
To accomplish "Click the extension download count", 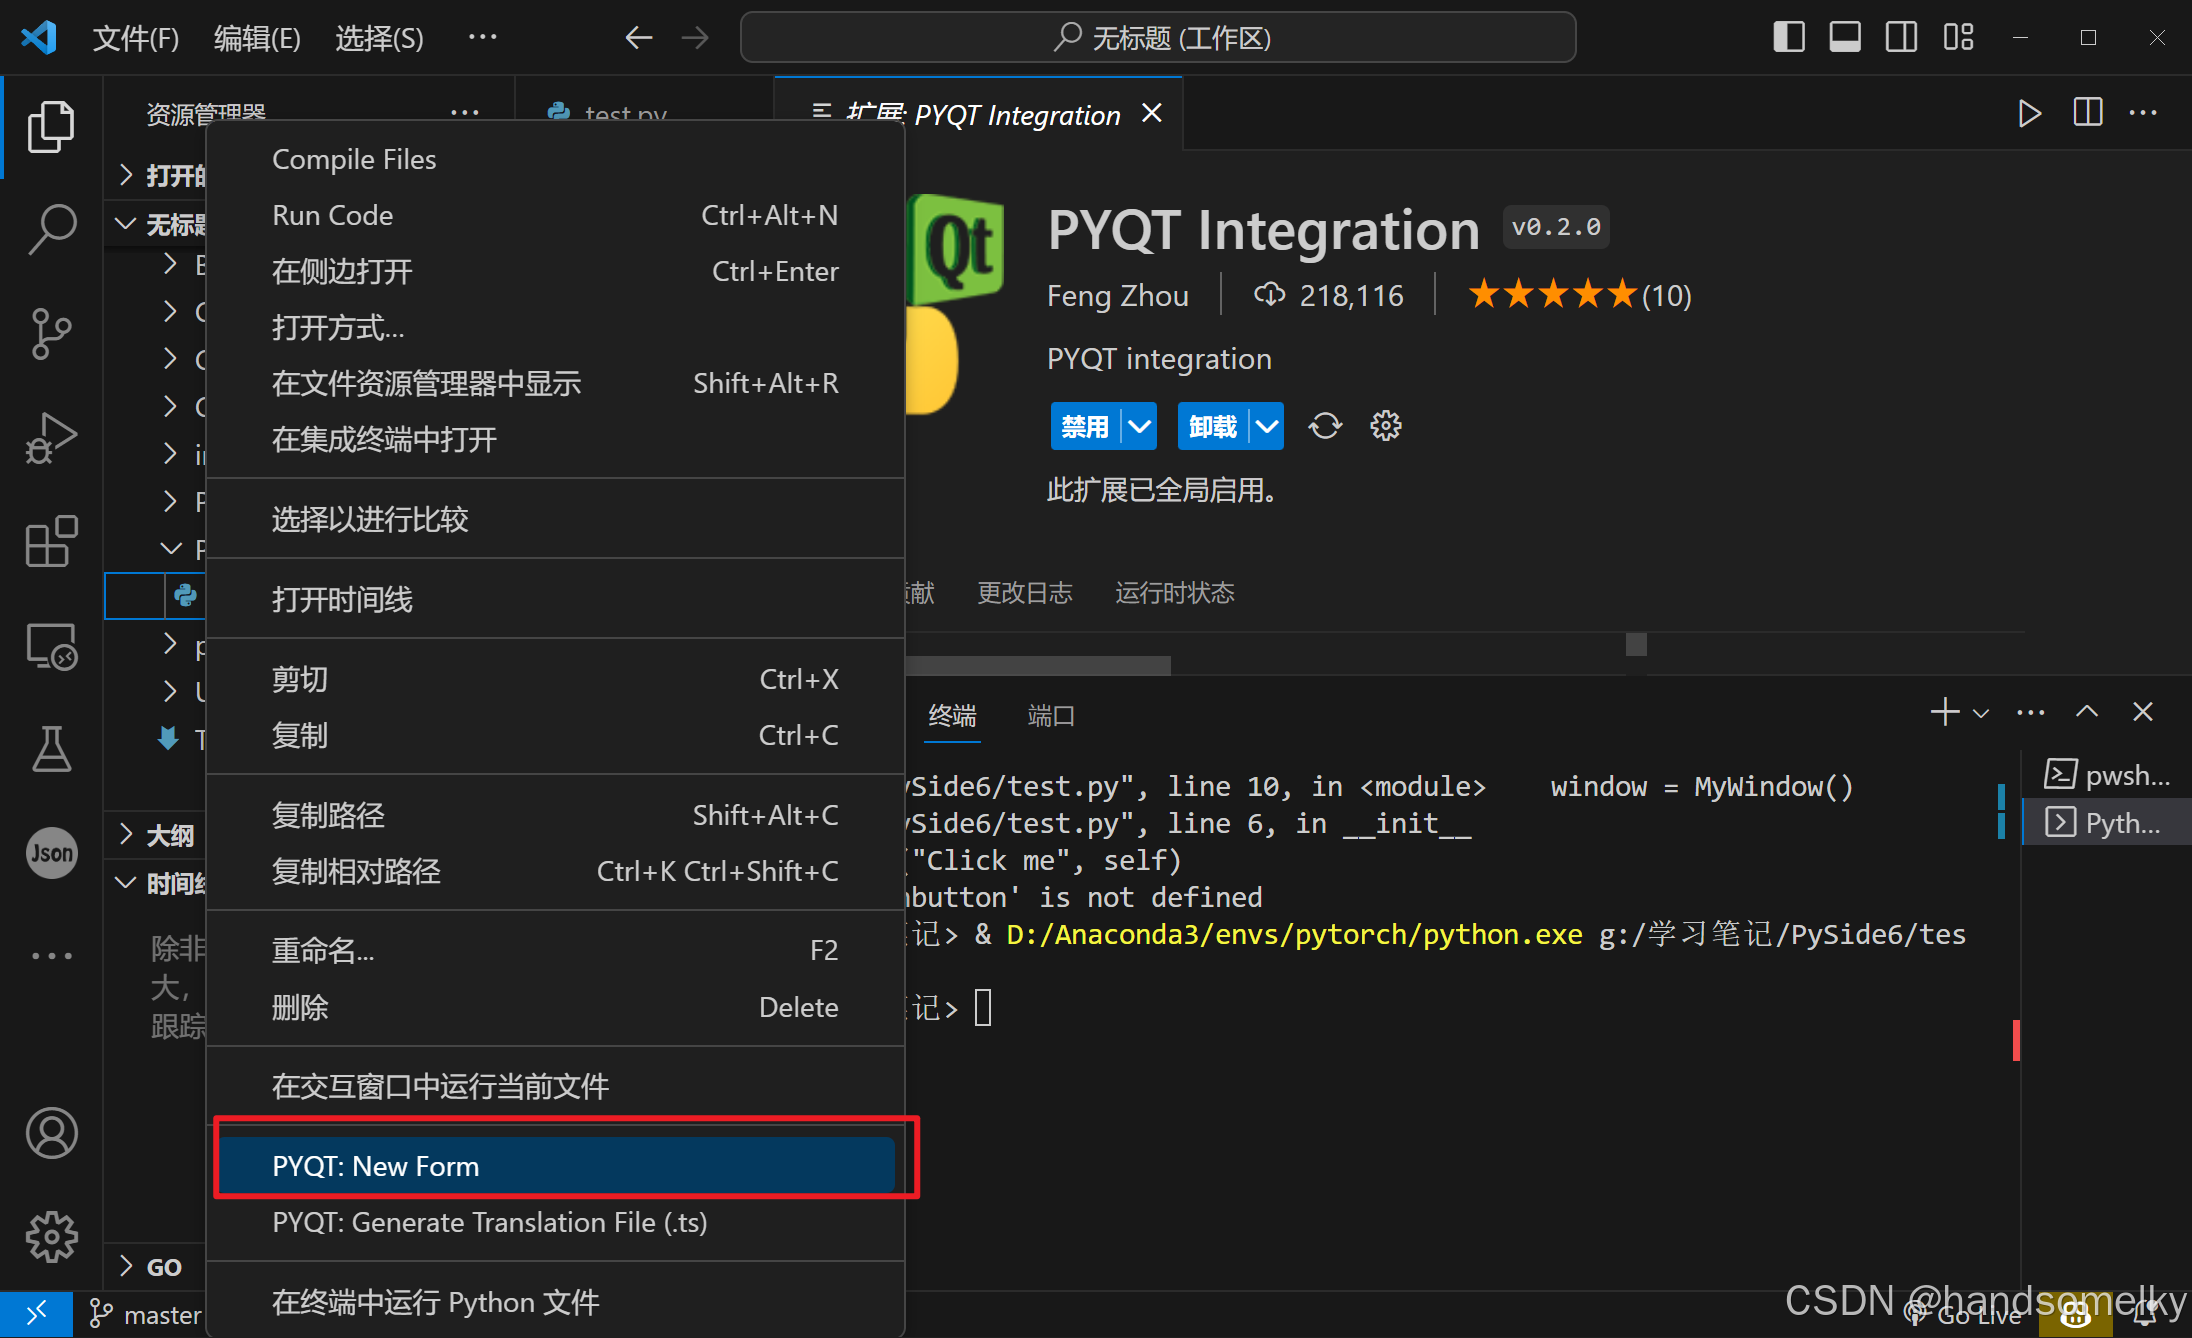I will [x=1329, y=296].
